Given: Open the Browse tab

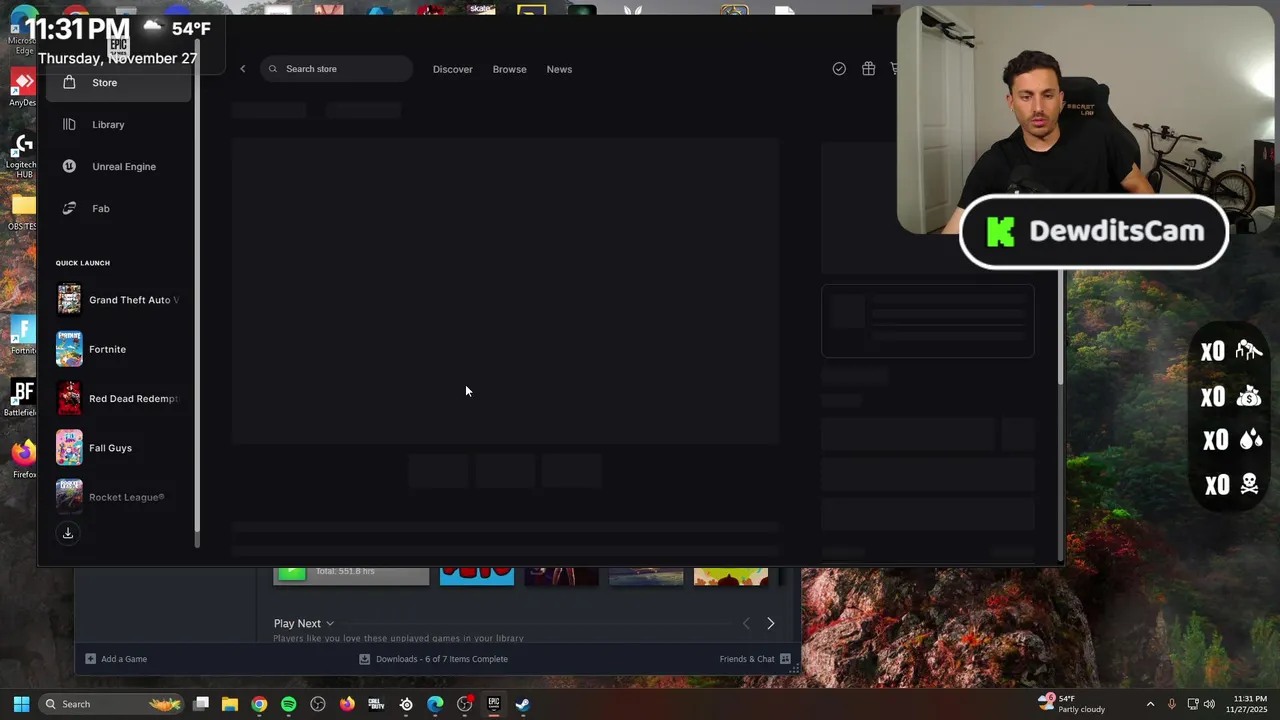Looking at the screenshot, I should 509,69.
